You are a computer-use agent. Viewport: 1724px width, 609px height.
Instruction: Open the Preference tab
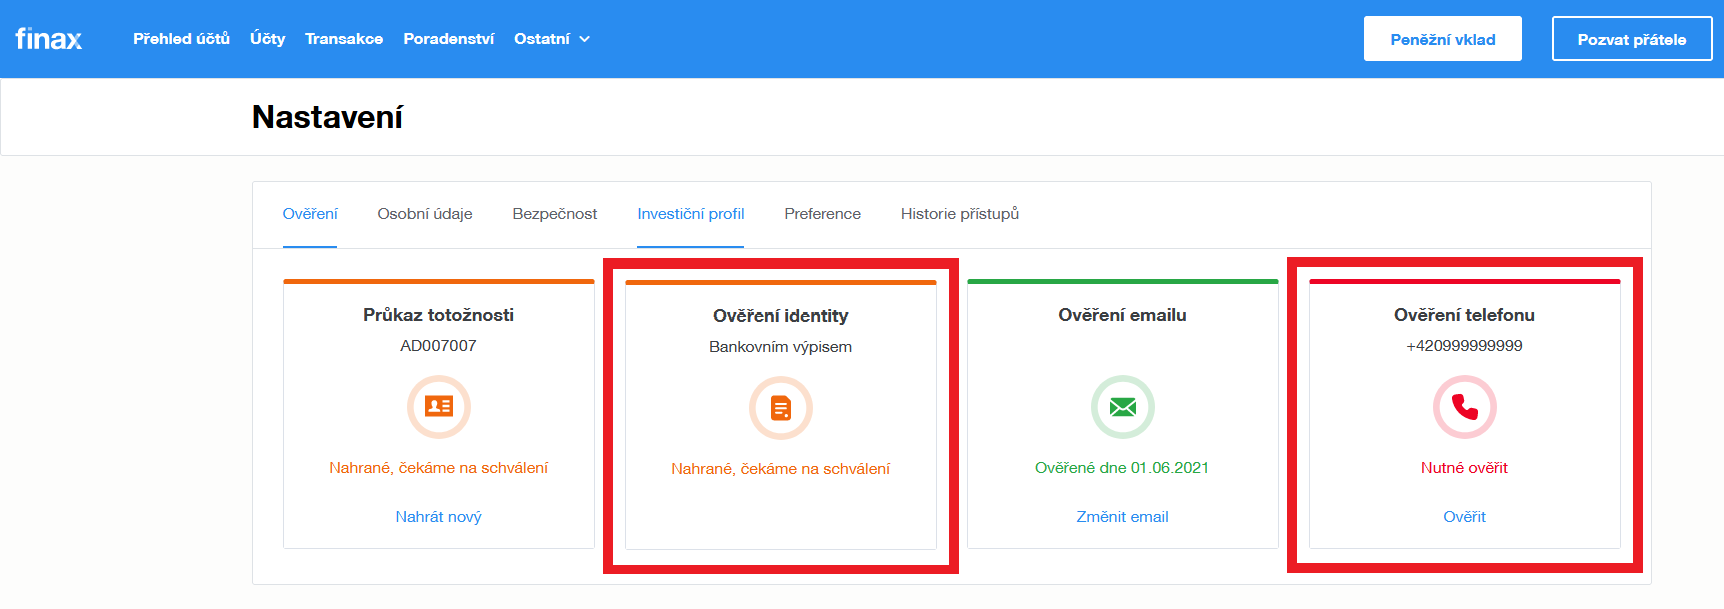coord(822,214)
